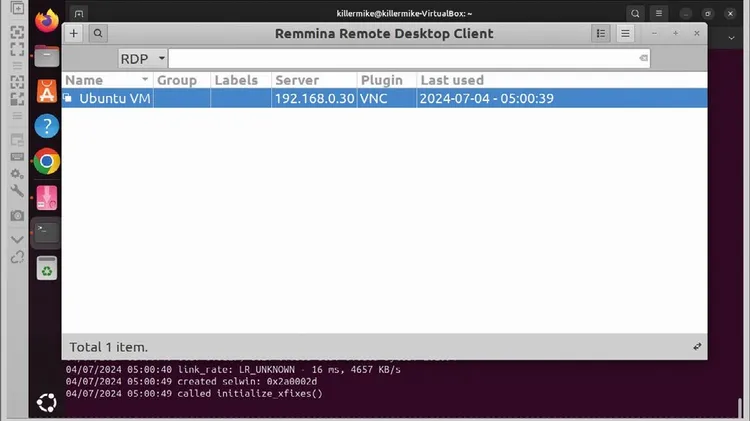Open Ubuntu Software from the dock

click(x=47, y=91)
